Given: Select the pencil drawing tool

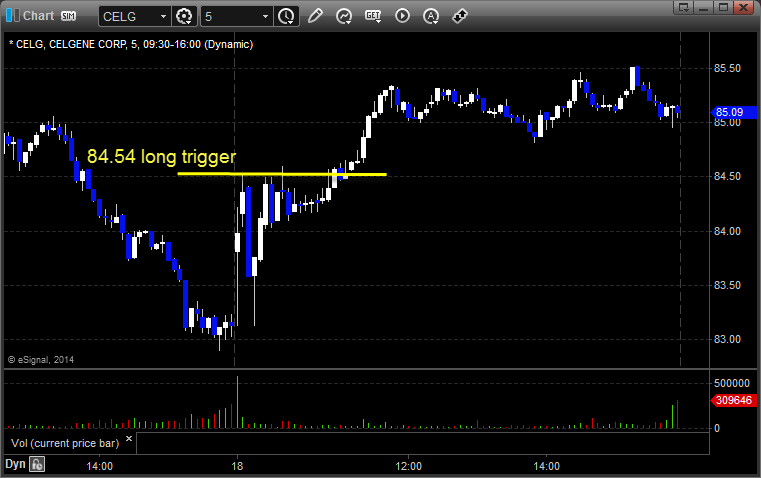Looking at the screenshot, I should [315, 16].
